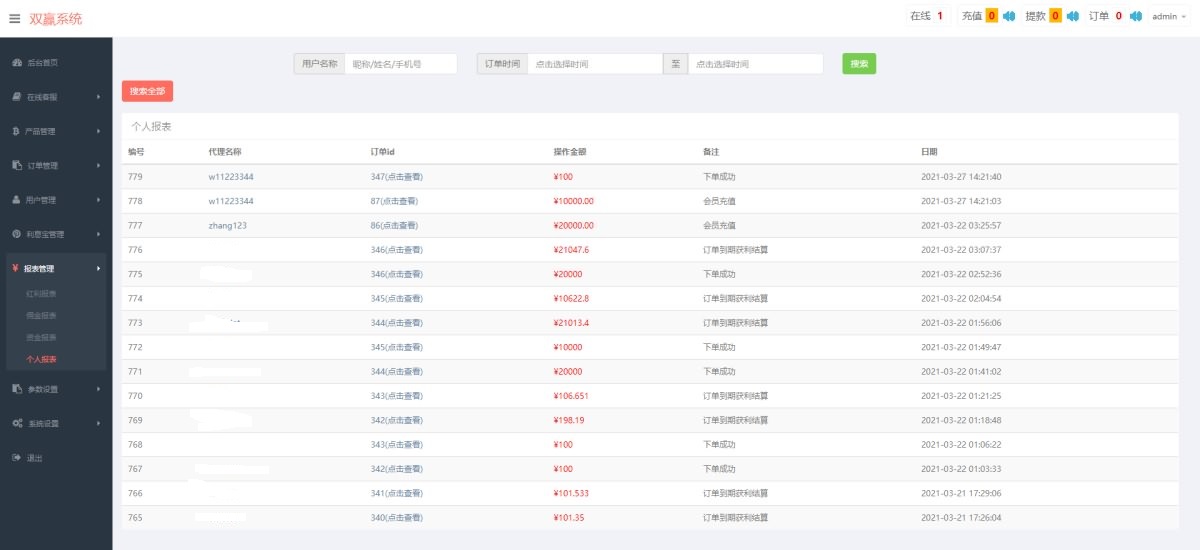Go to 后台首页 in the sidebar
The height and width of the screenshot is (550, 1200).
pyautogui.click(x=42, y=62)
